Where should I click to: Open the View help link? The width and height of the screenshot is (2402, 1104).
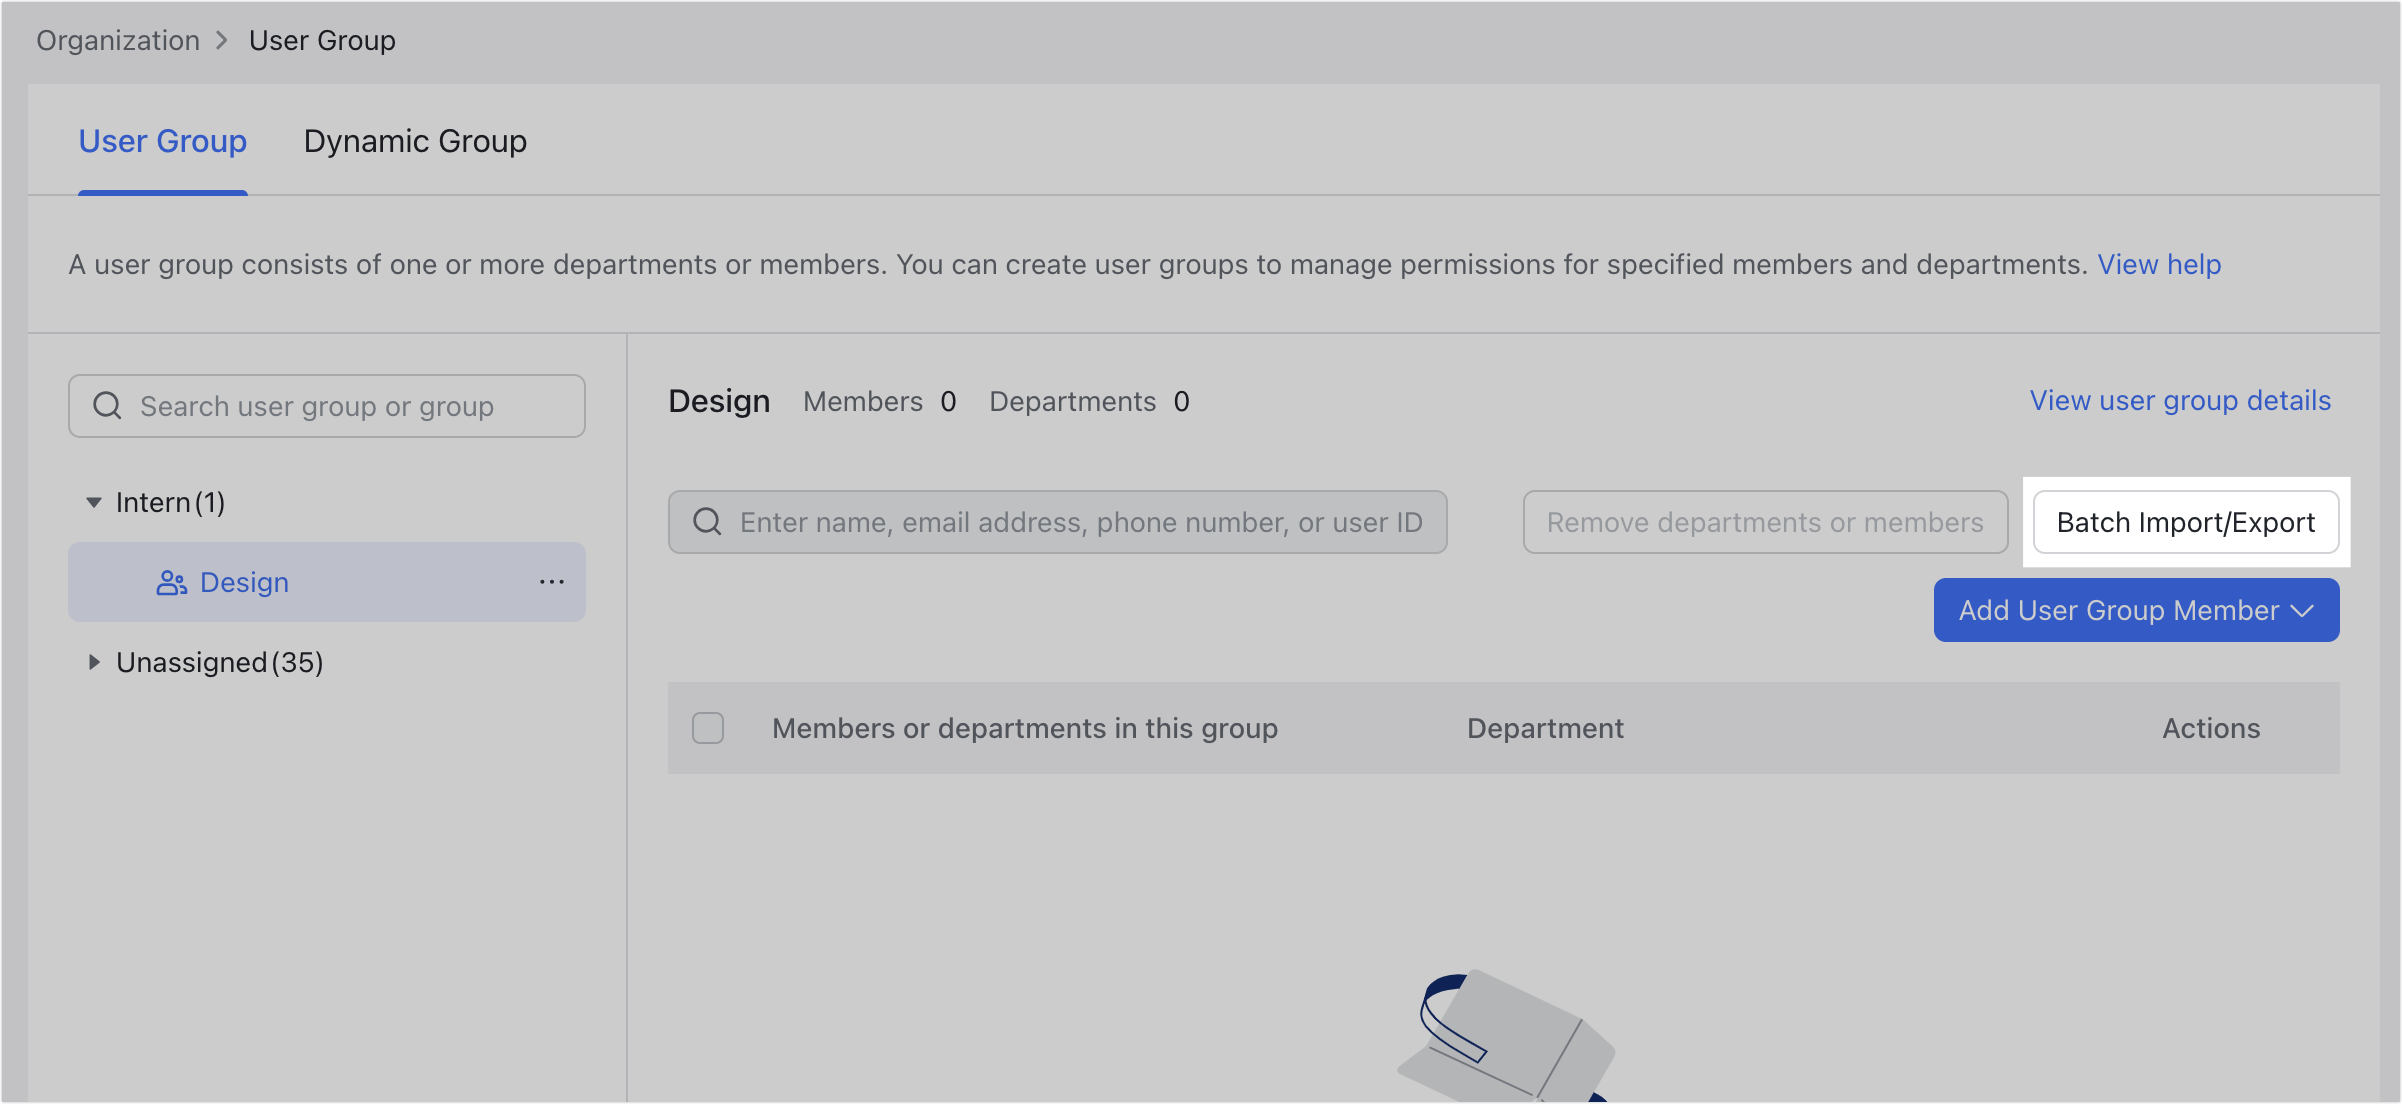2159,264
